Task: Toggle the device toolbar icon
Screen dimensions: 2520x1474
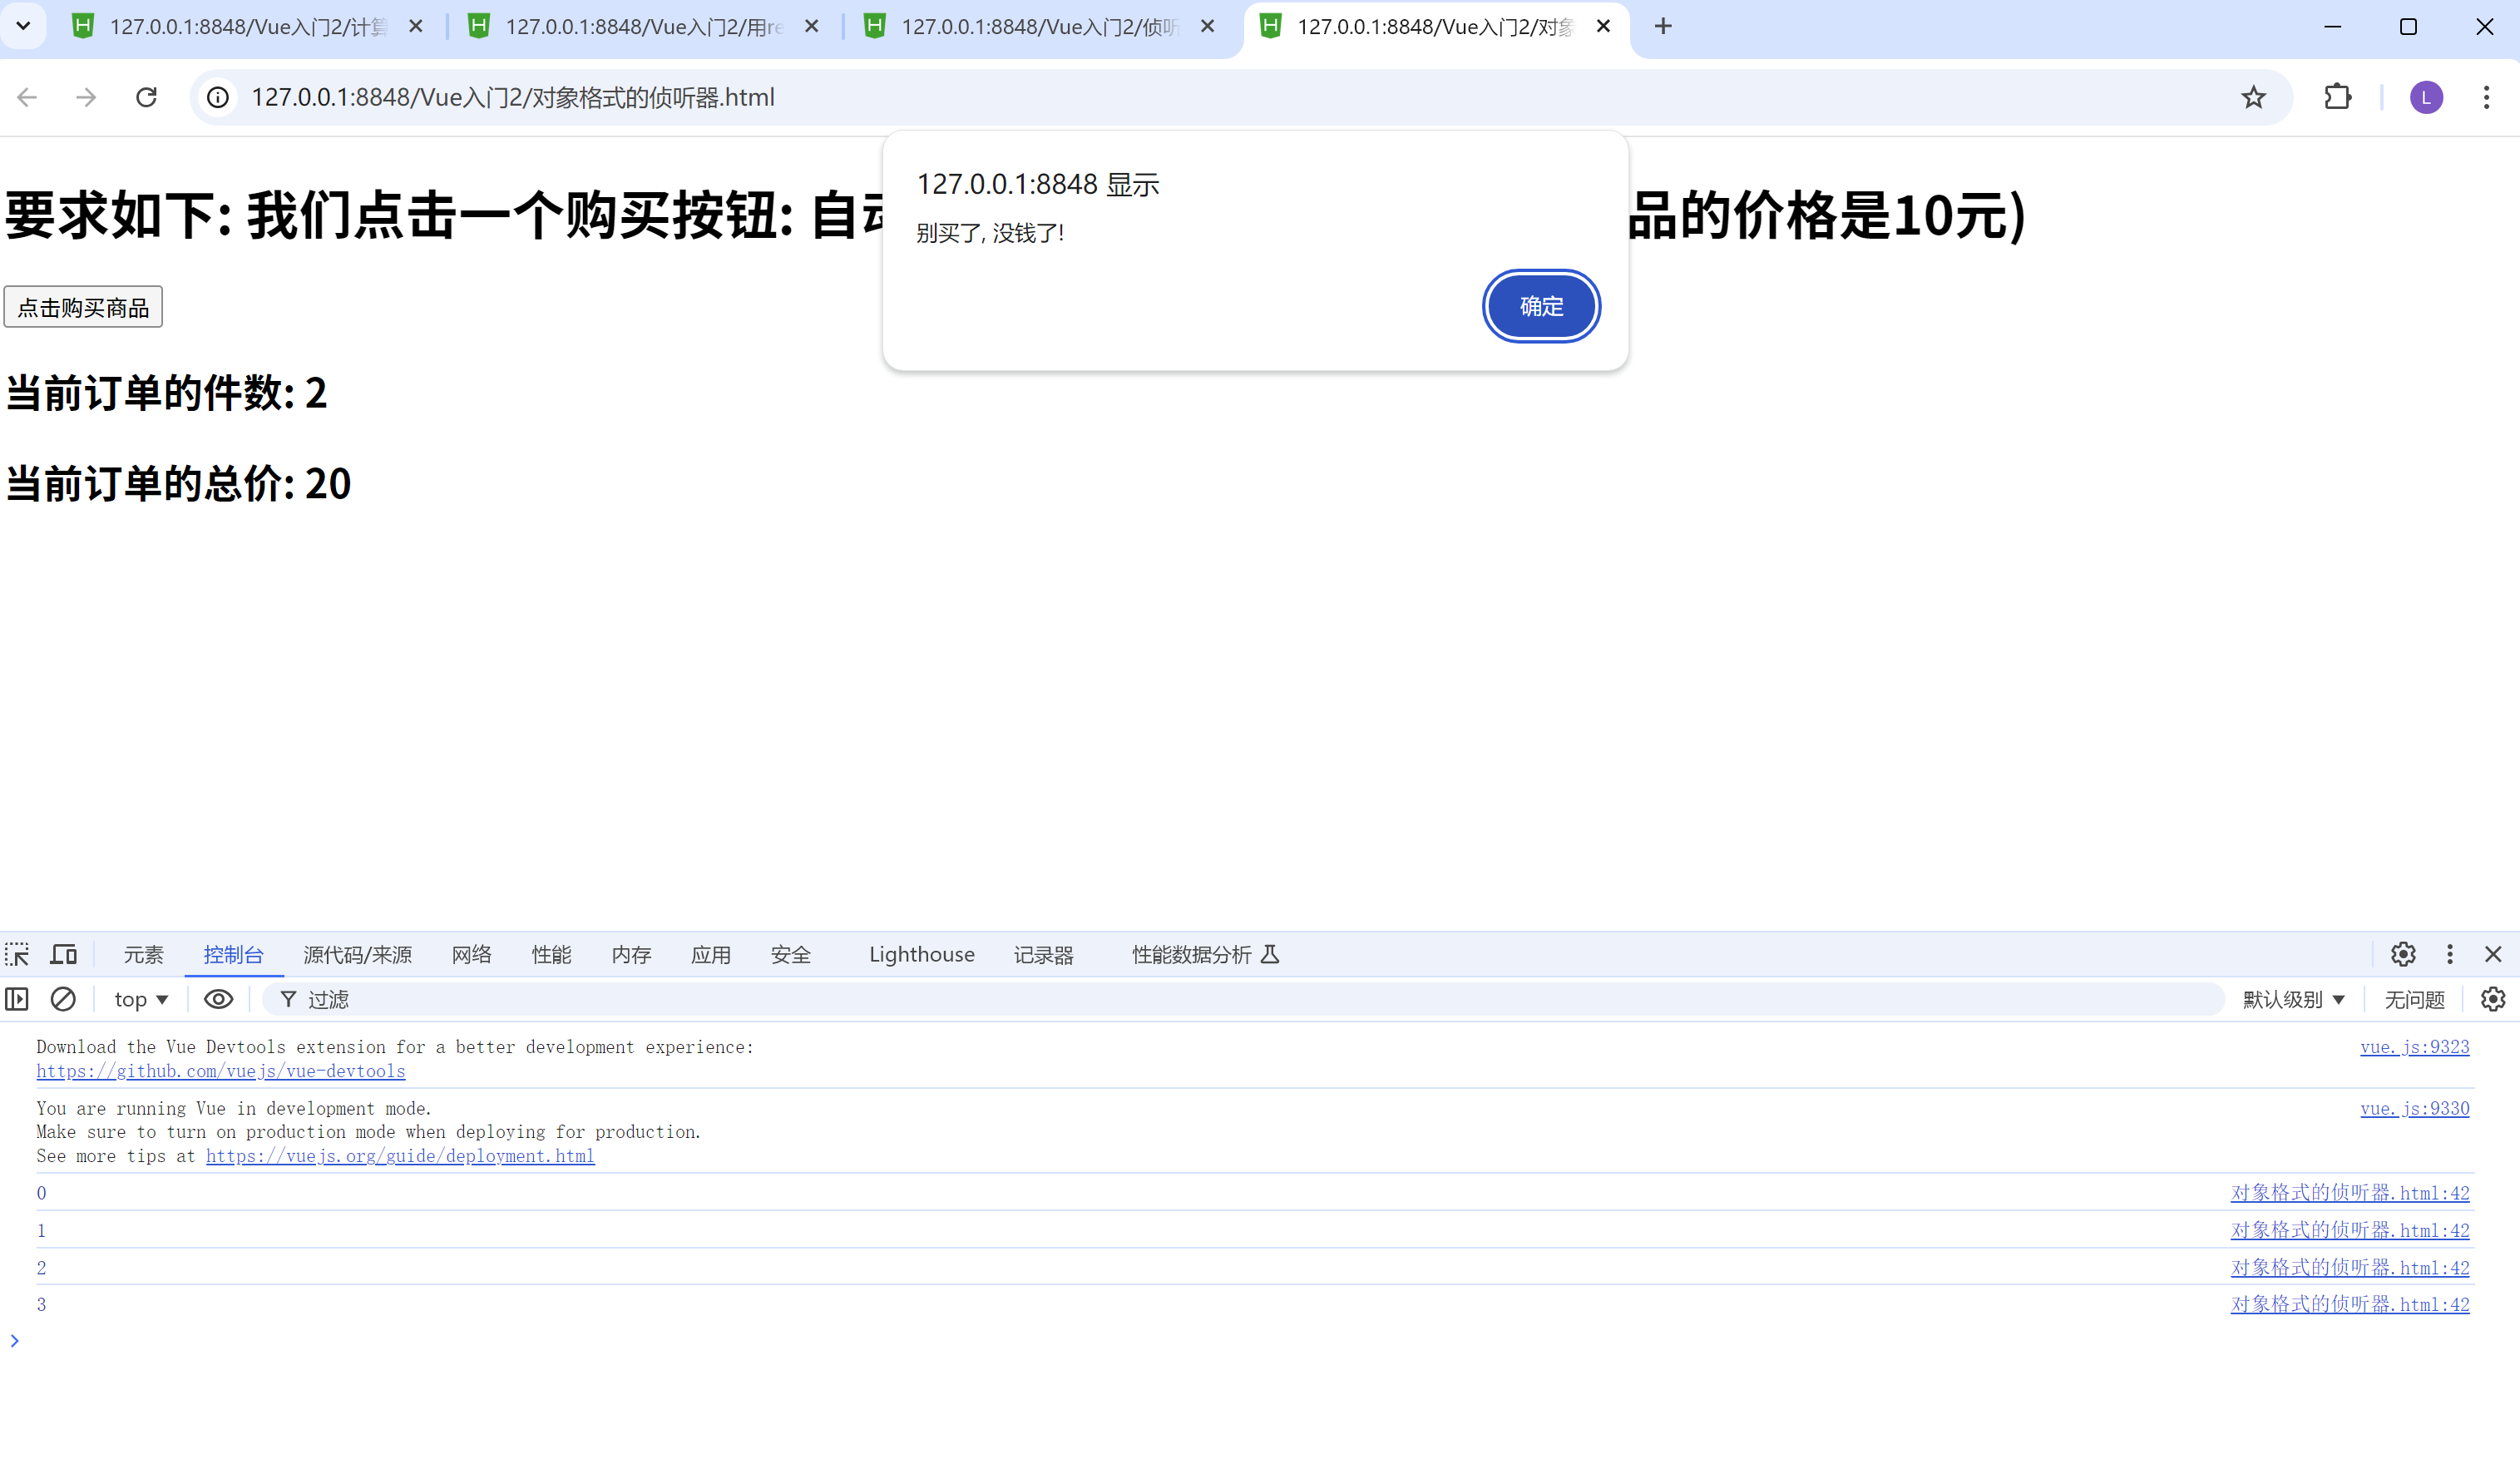Action: (x=64, y=954)
